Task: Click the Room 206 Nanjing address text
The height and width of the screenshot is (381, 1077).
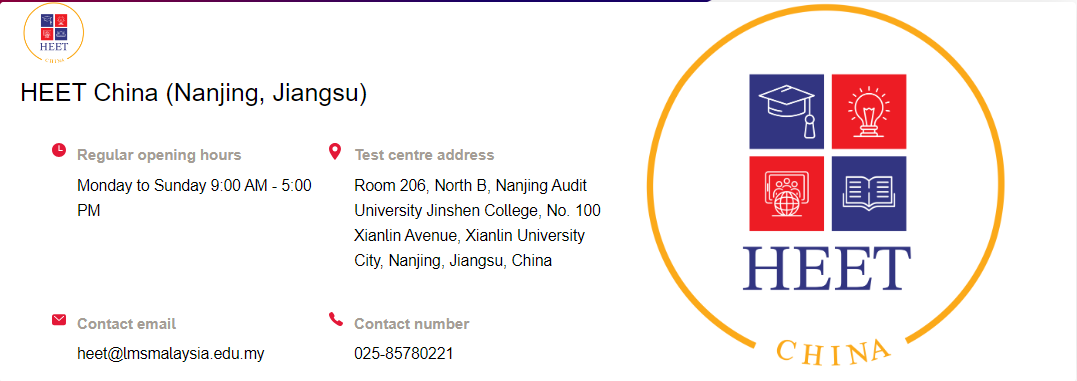Action: tap(477, 223)
